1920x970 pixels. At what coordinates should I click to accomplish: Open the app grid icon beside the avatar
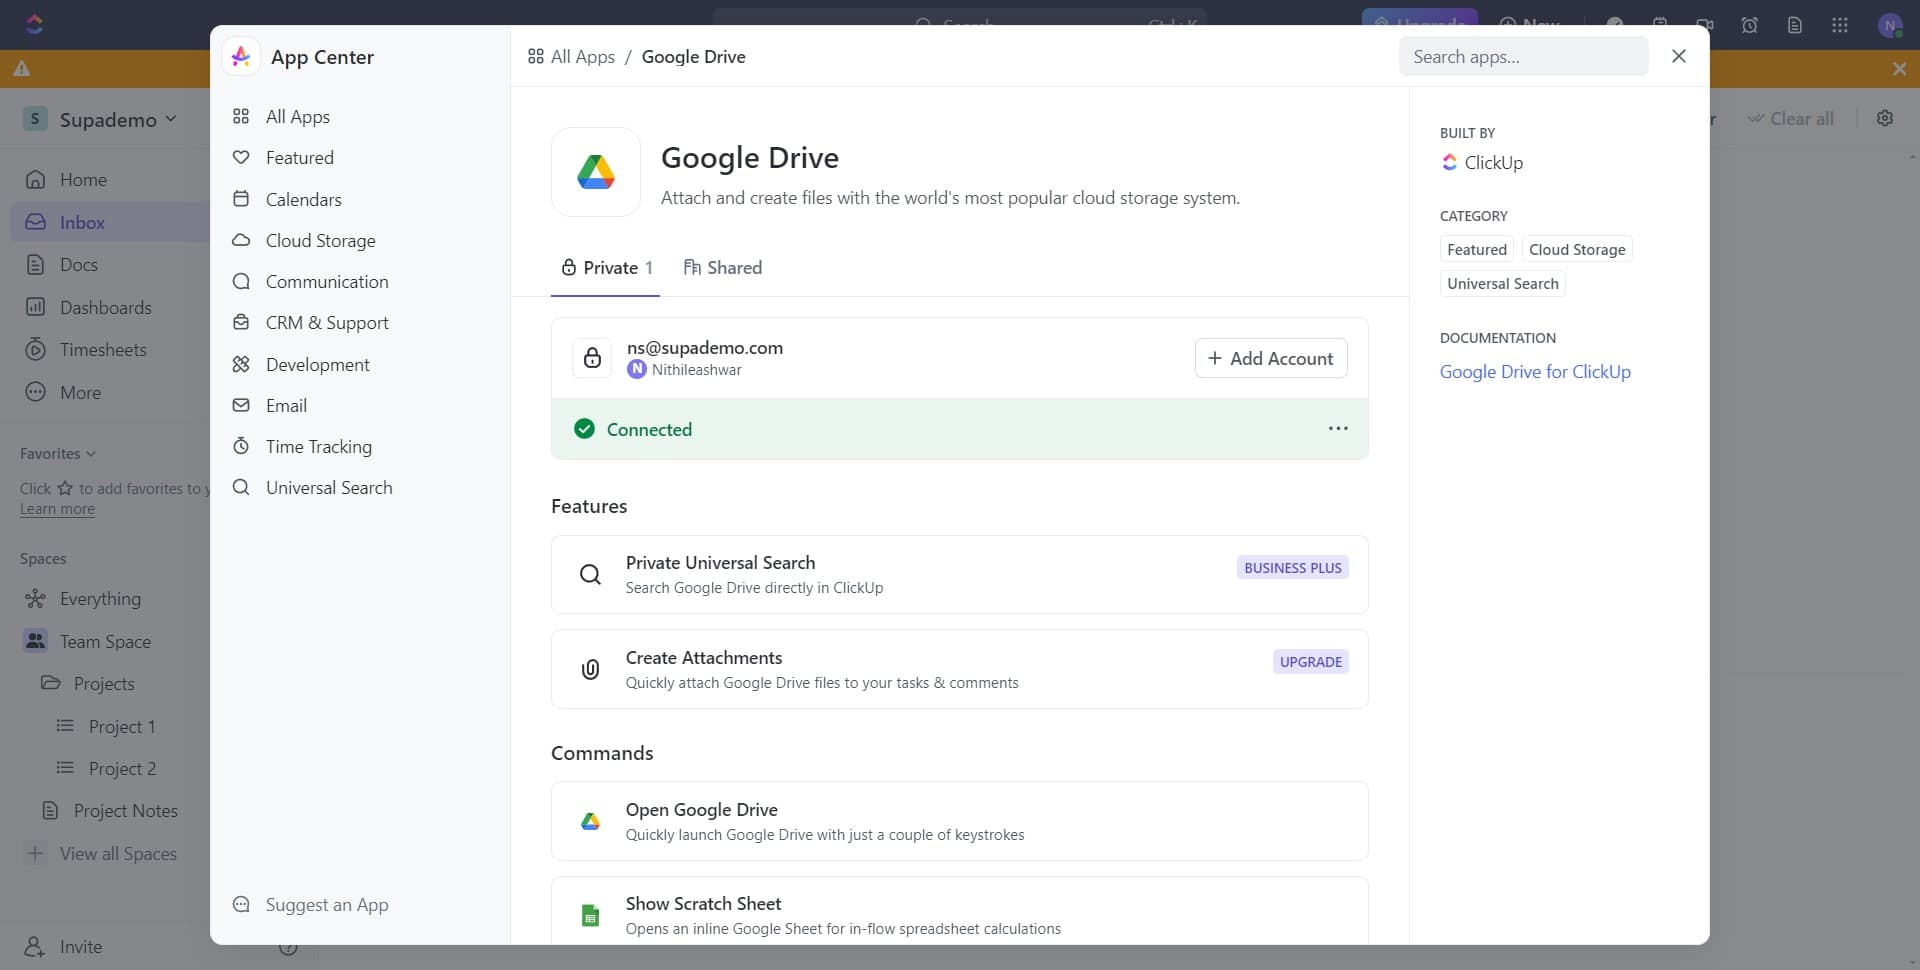(1840, 25)
